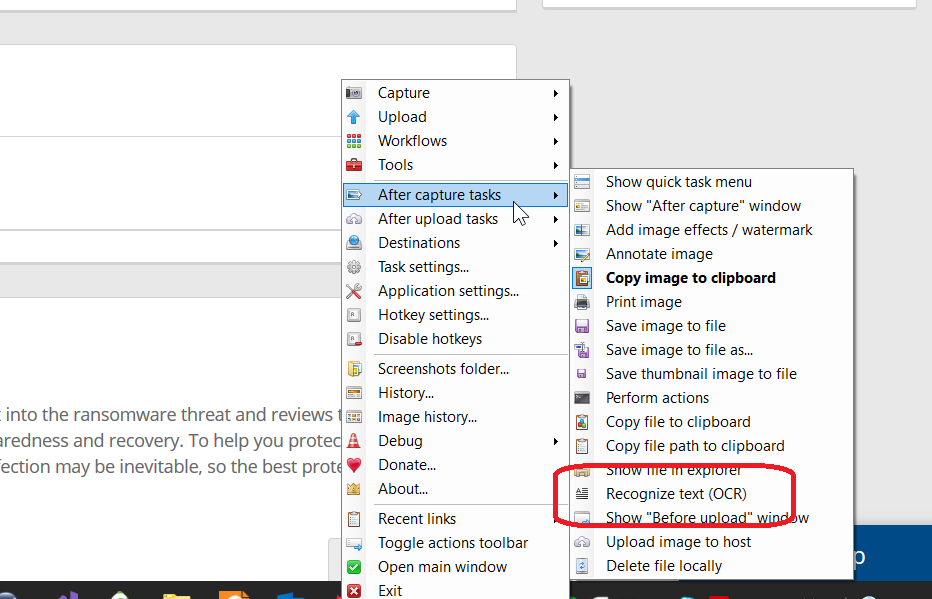This screenshot has width=932, height=599.
Task: Click the cloud icon beside After upload tasks
Action: tap(354, 219)
